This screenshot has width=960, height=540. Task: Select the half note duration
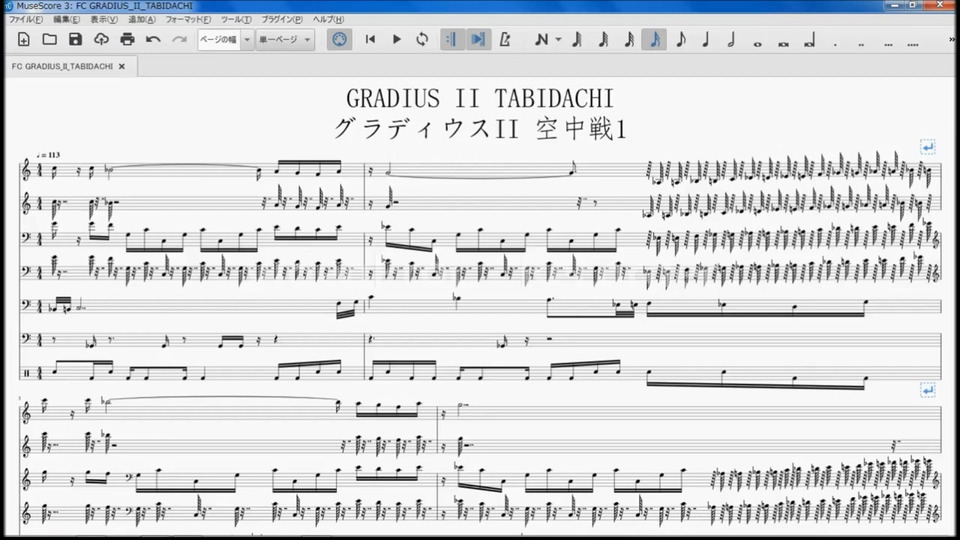point(731,40)
